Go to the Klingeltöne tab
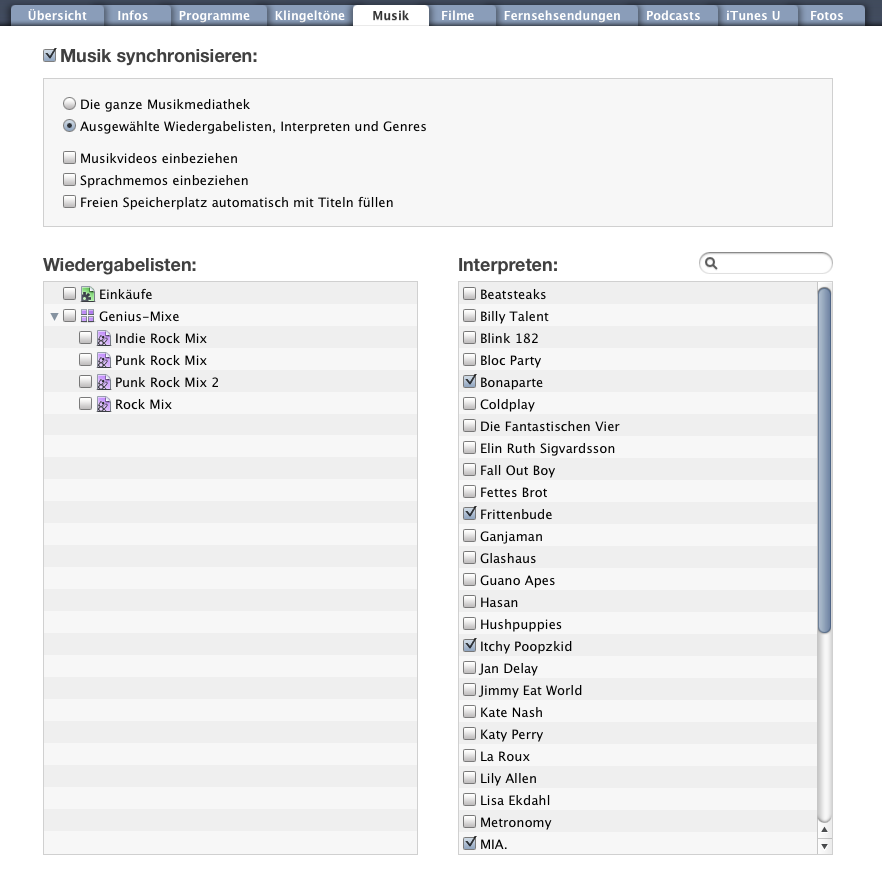This screenshot has height=879, width=882. coord(310,16)
